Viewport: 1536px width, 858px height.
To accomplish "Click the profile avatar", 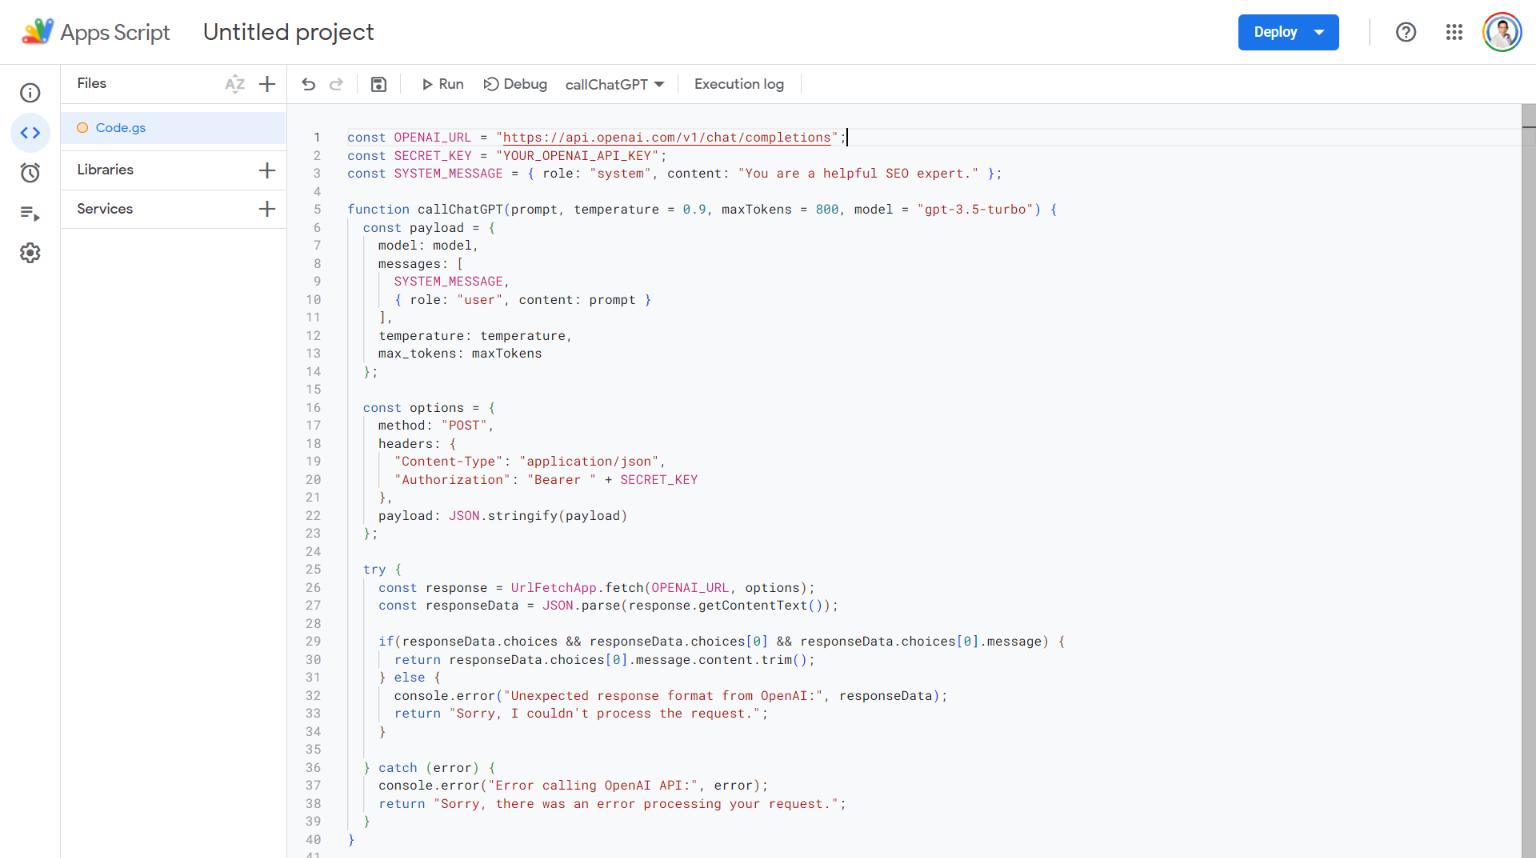I will coord(1501,31).
